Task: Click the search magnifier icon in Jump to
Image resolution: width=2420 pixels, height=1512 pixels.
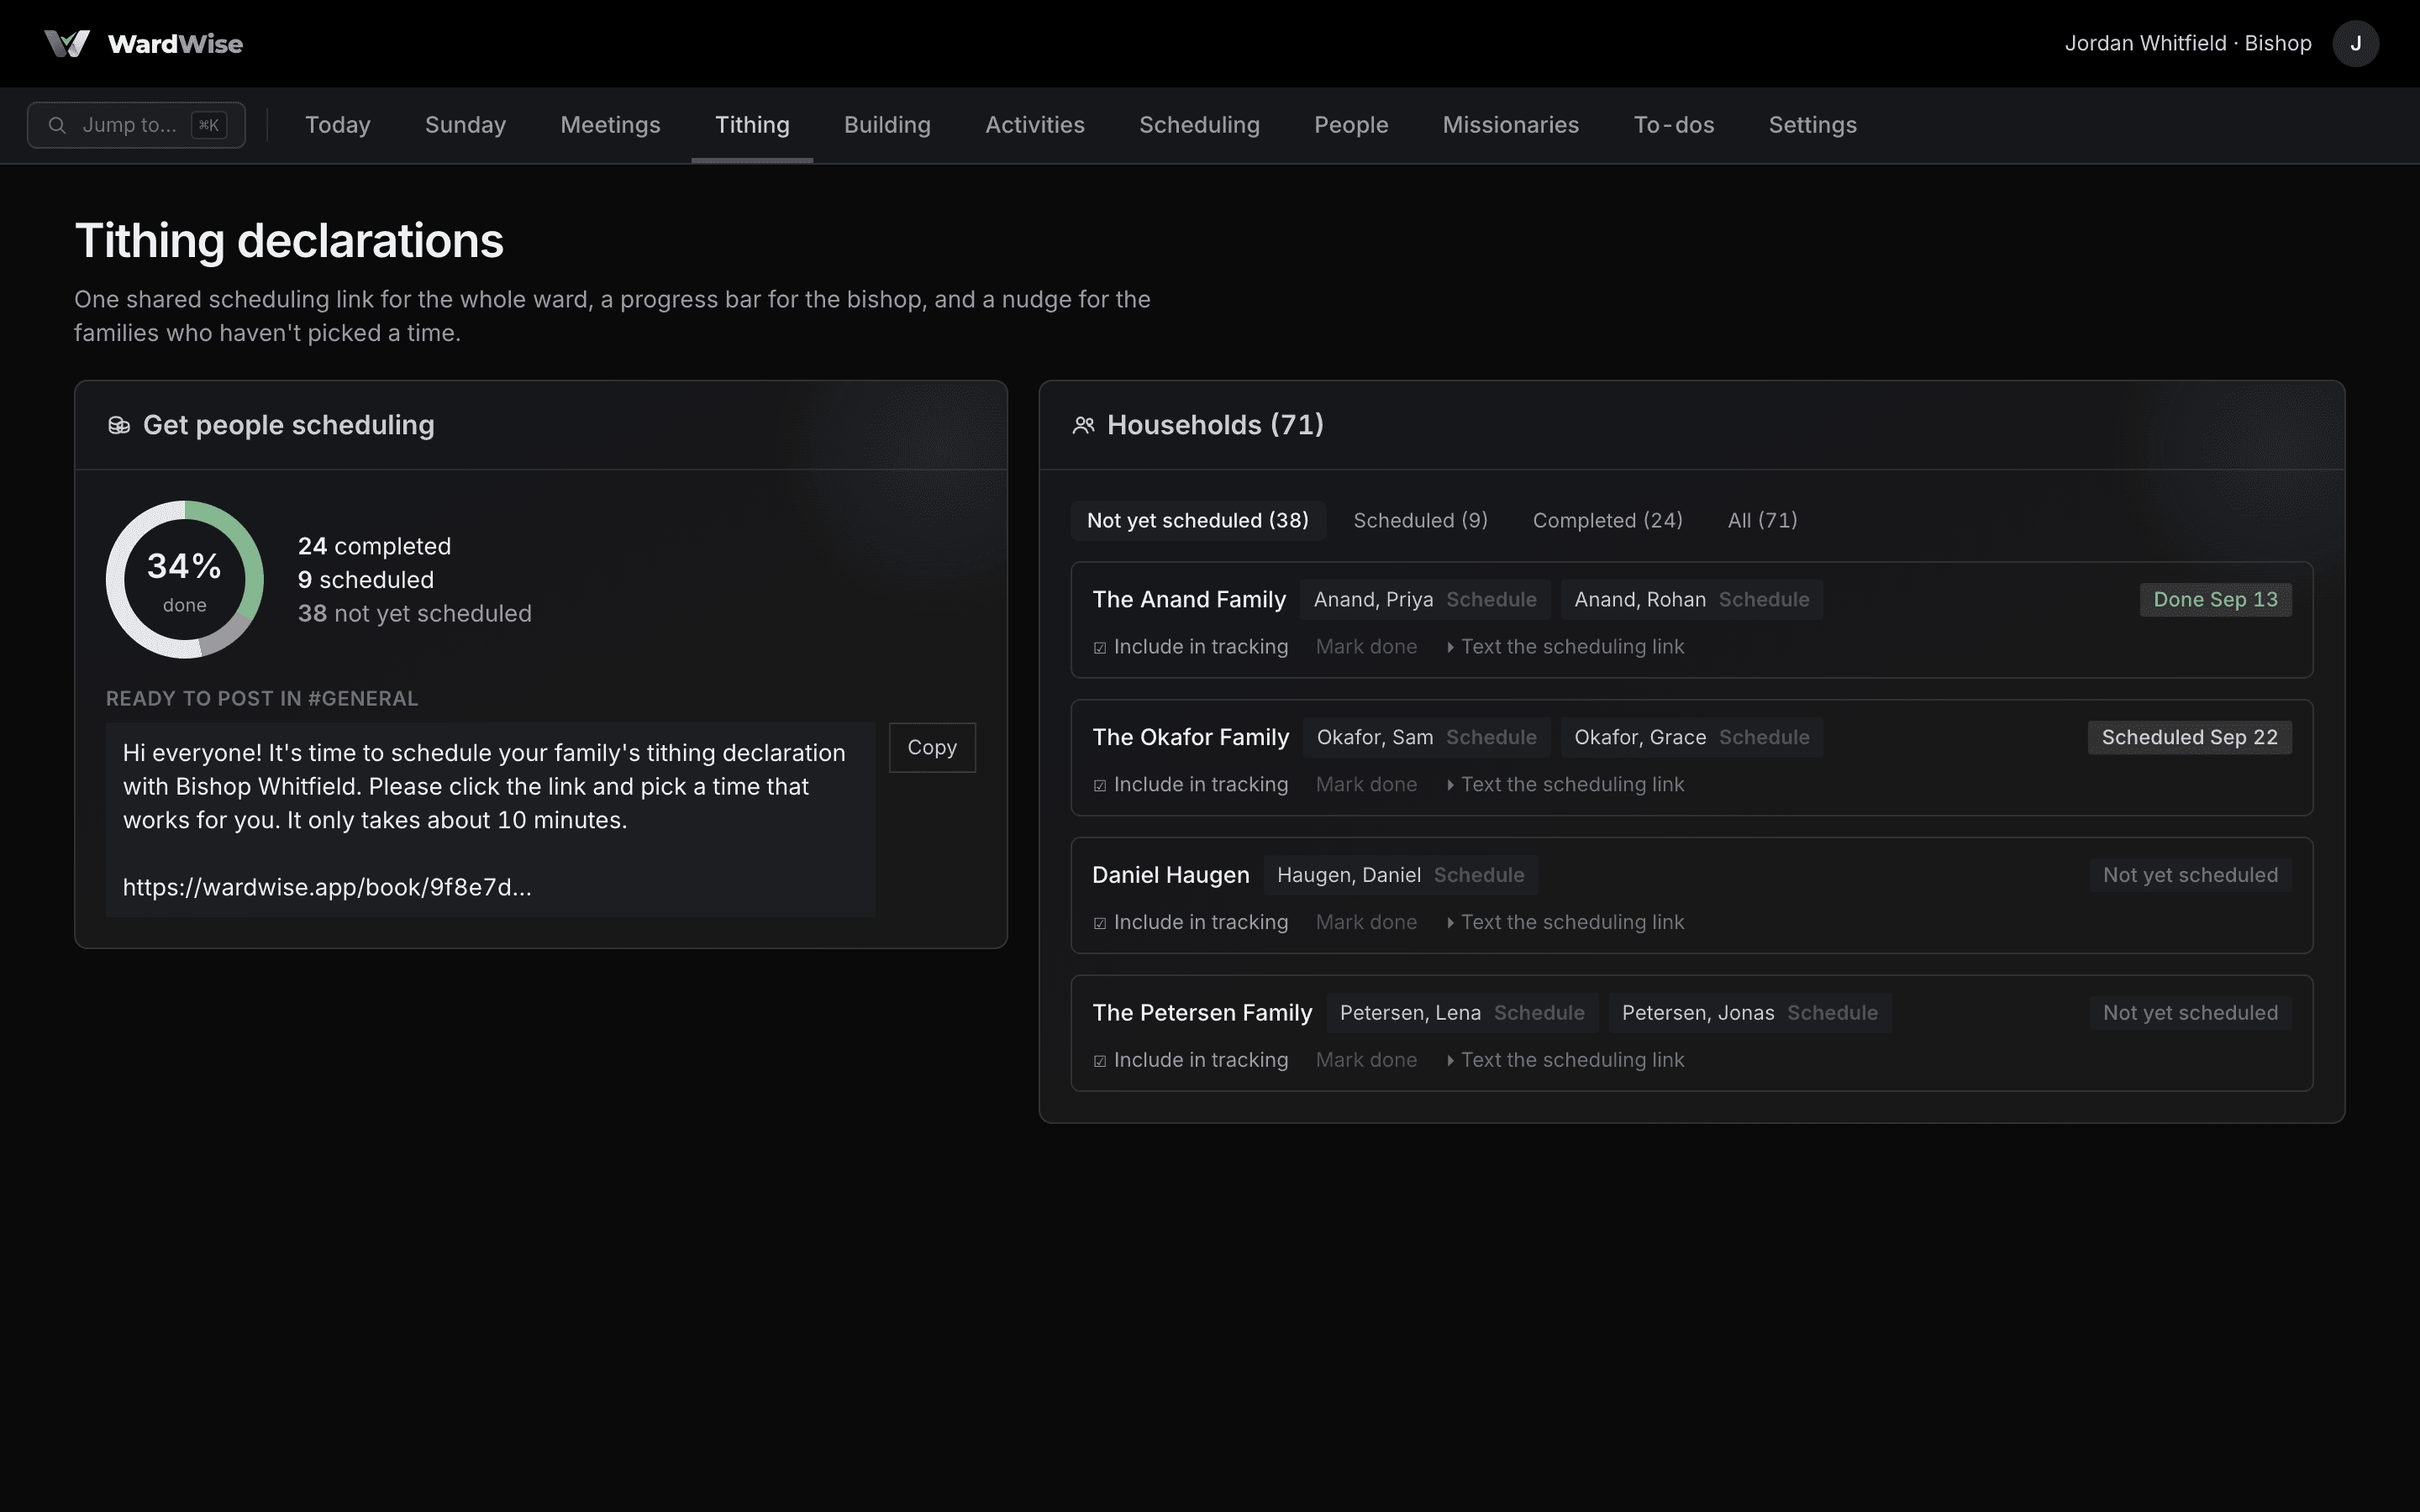Action: 58,125
